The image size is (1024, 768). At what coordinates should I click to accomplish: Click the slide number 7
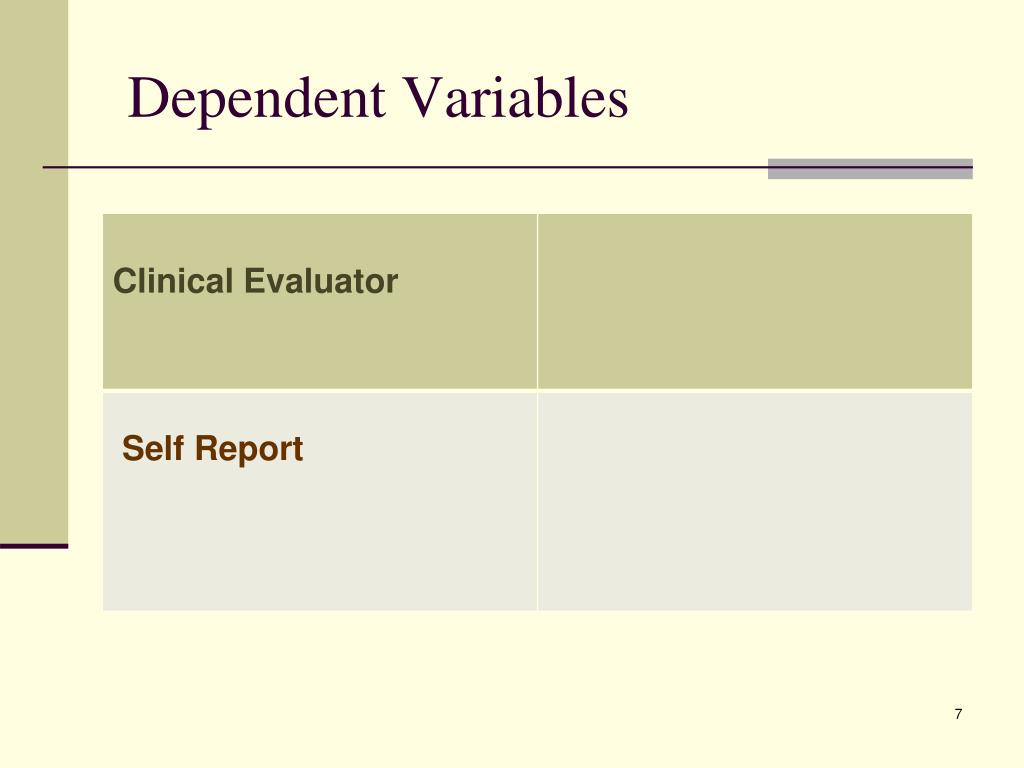tap(958, 714)
